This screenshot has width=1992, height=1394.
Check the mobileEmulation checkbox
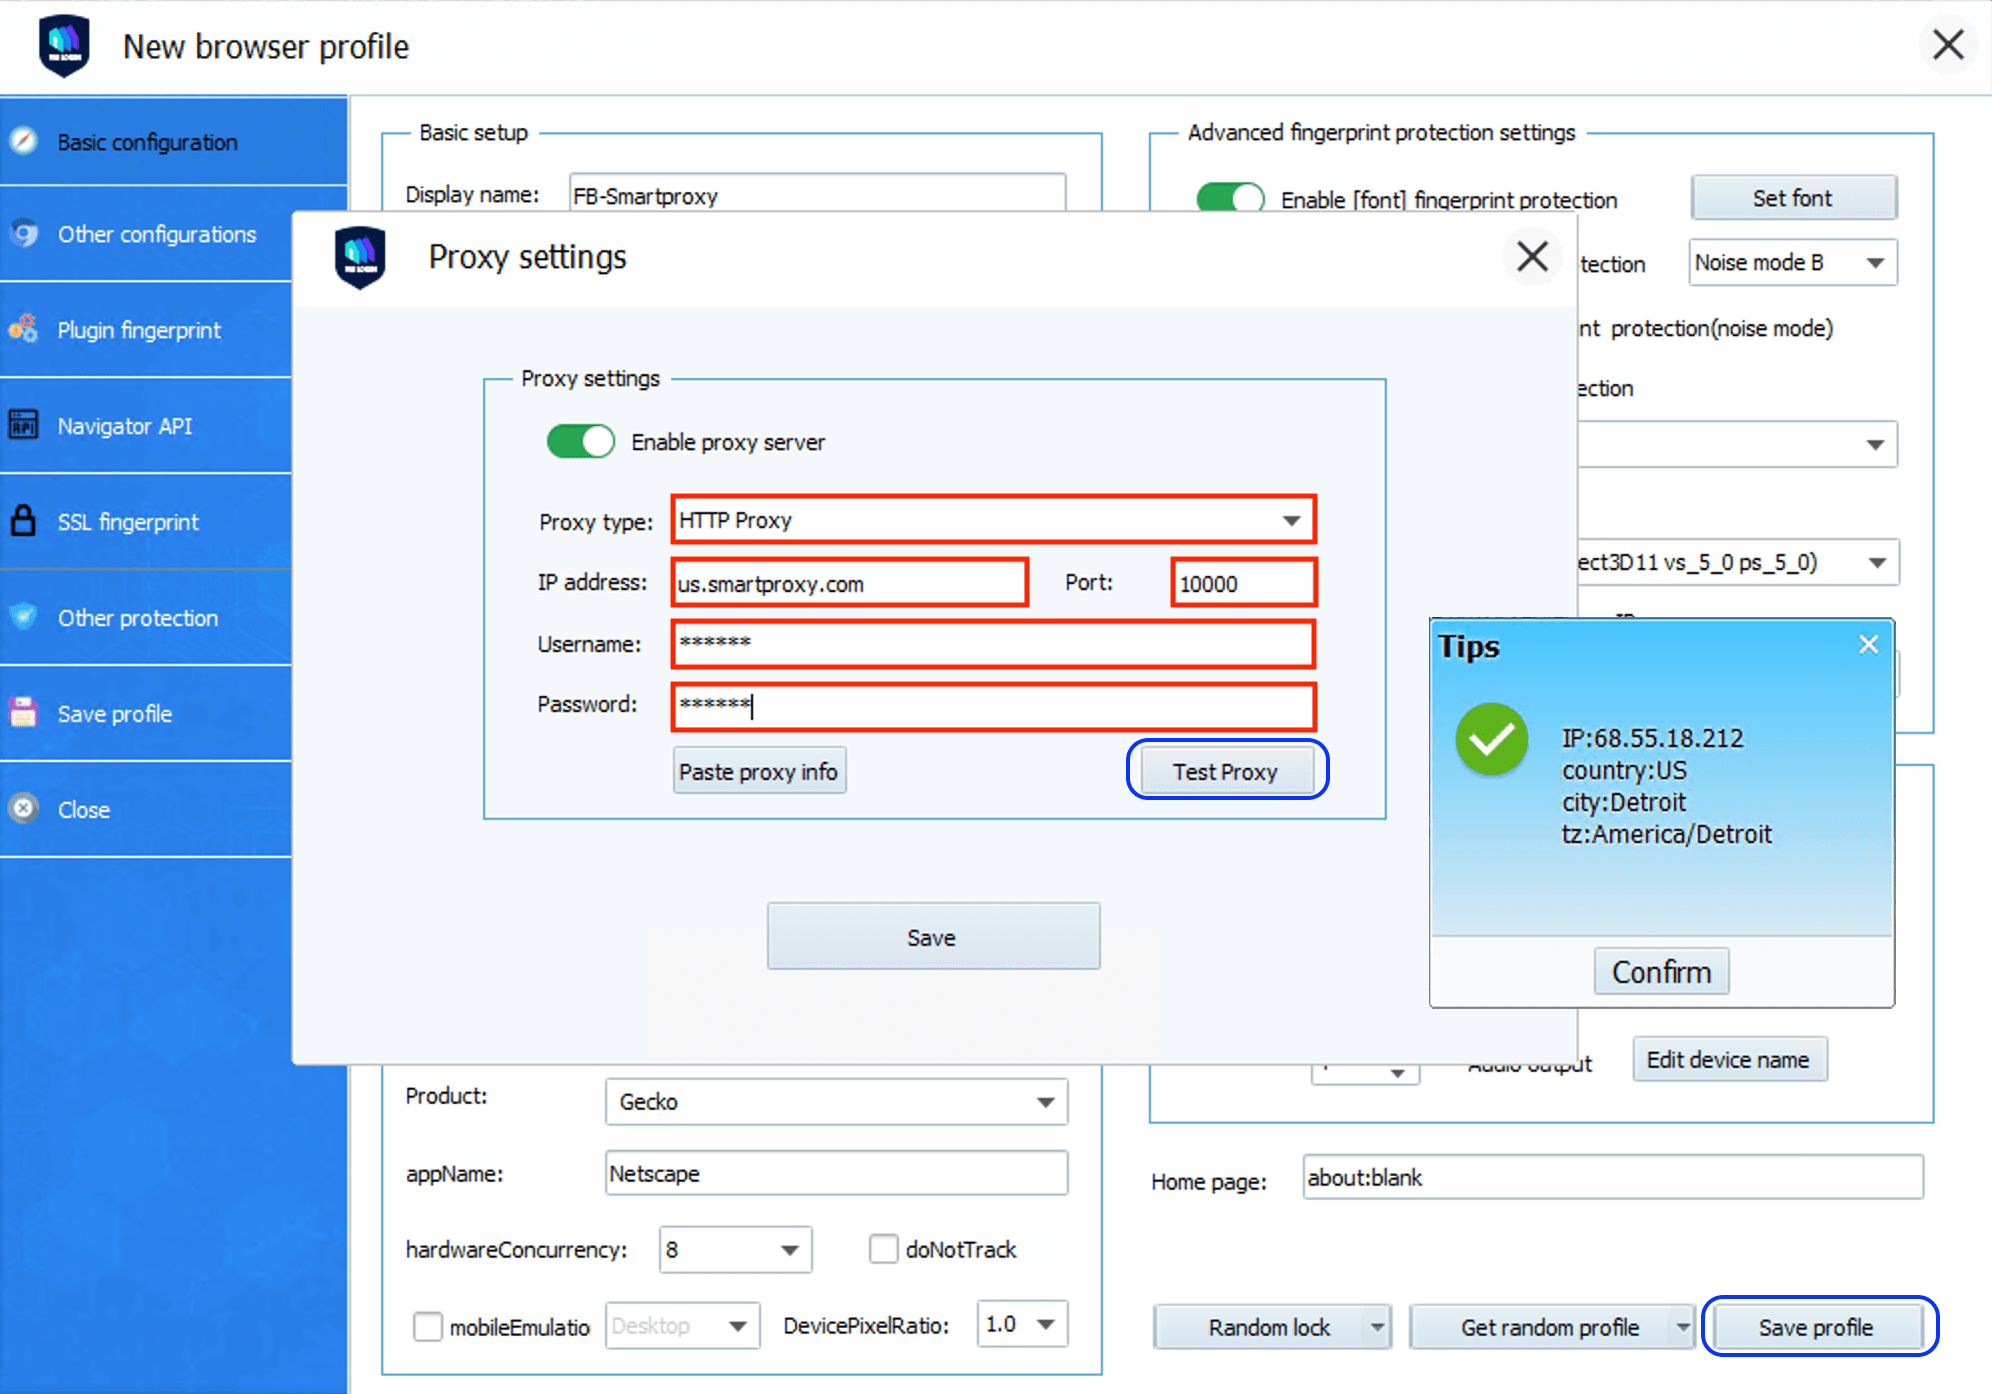tap(428, 1326)
